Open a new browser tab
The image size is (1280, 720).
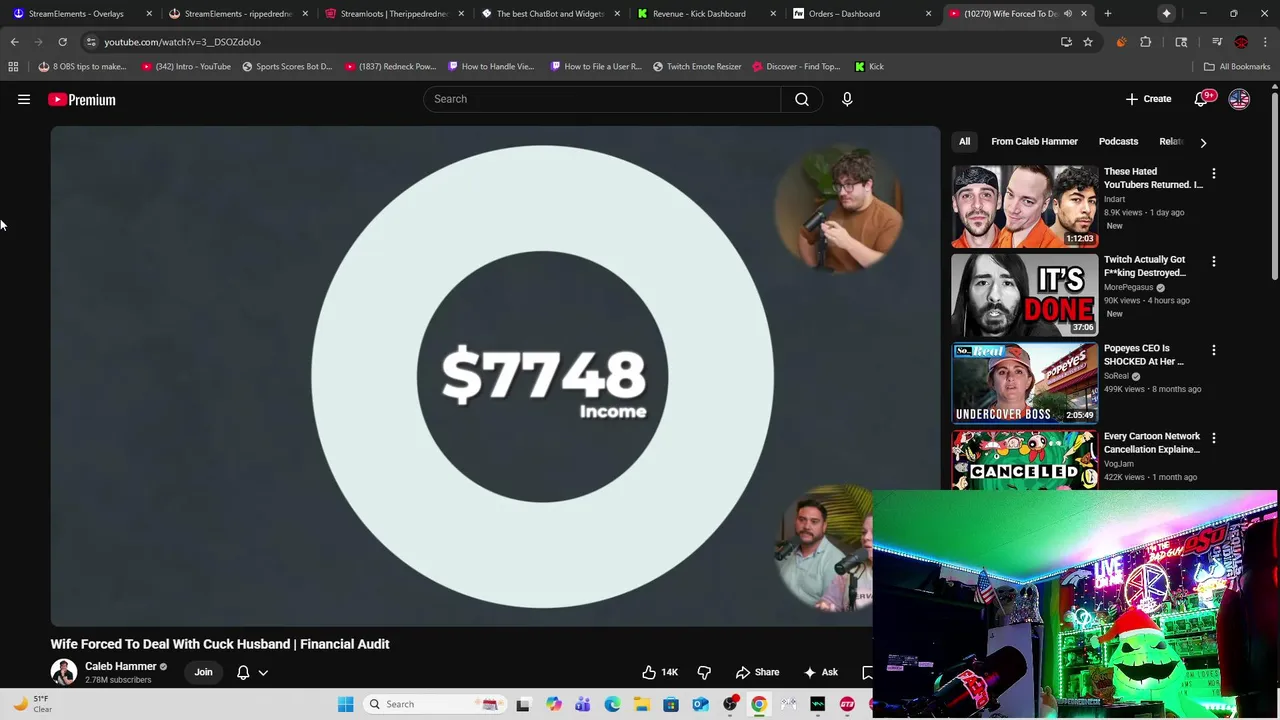pyautogui.click(x=1108, y=14)
